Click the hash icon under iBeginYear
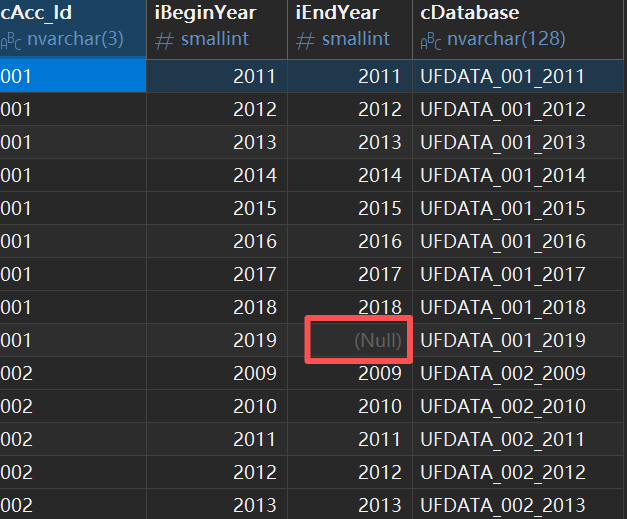 tap(164, 41)
